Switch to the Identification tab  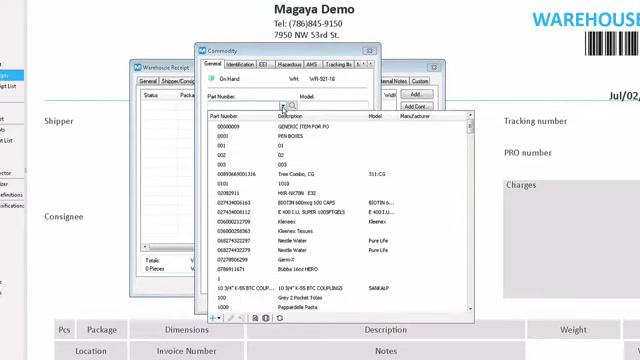240,64
